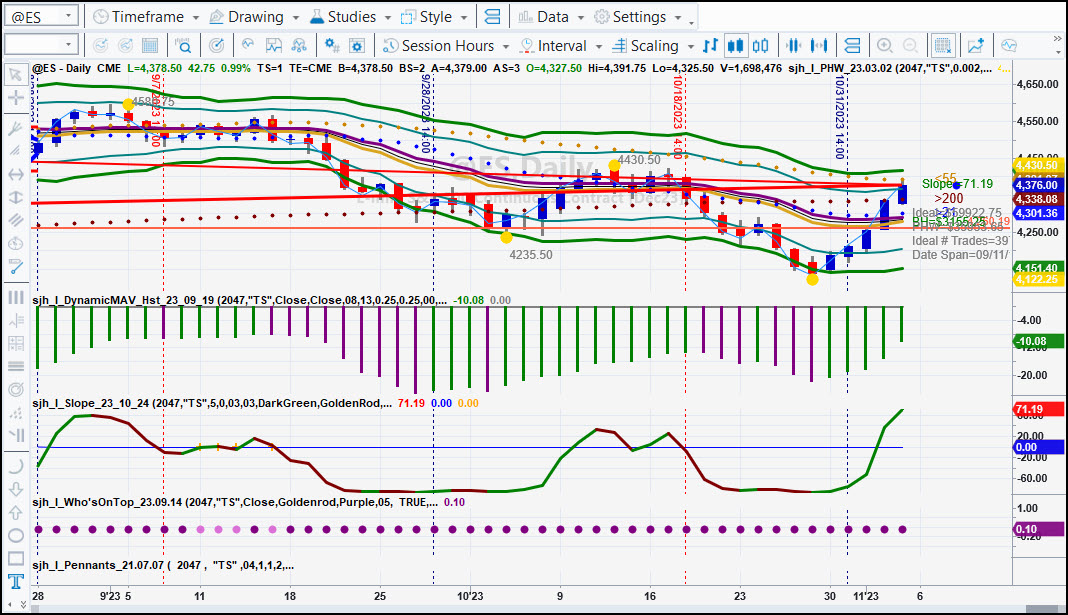Expand the Session Hours dropdown arrow
The width and height of the screenshot is (1068, 615).
coord(506,46)
